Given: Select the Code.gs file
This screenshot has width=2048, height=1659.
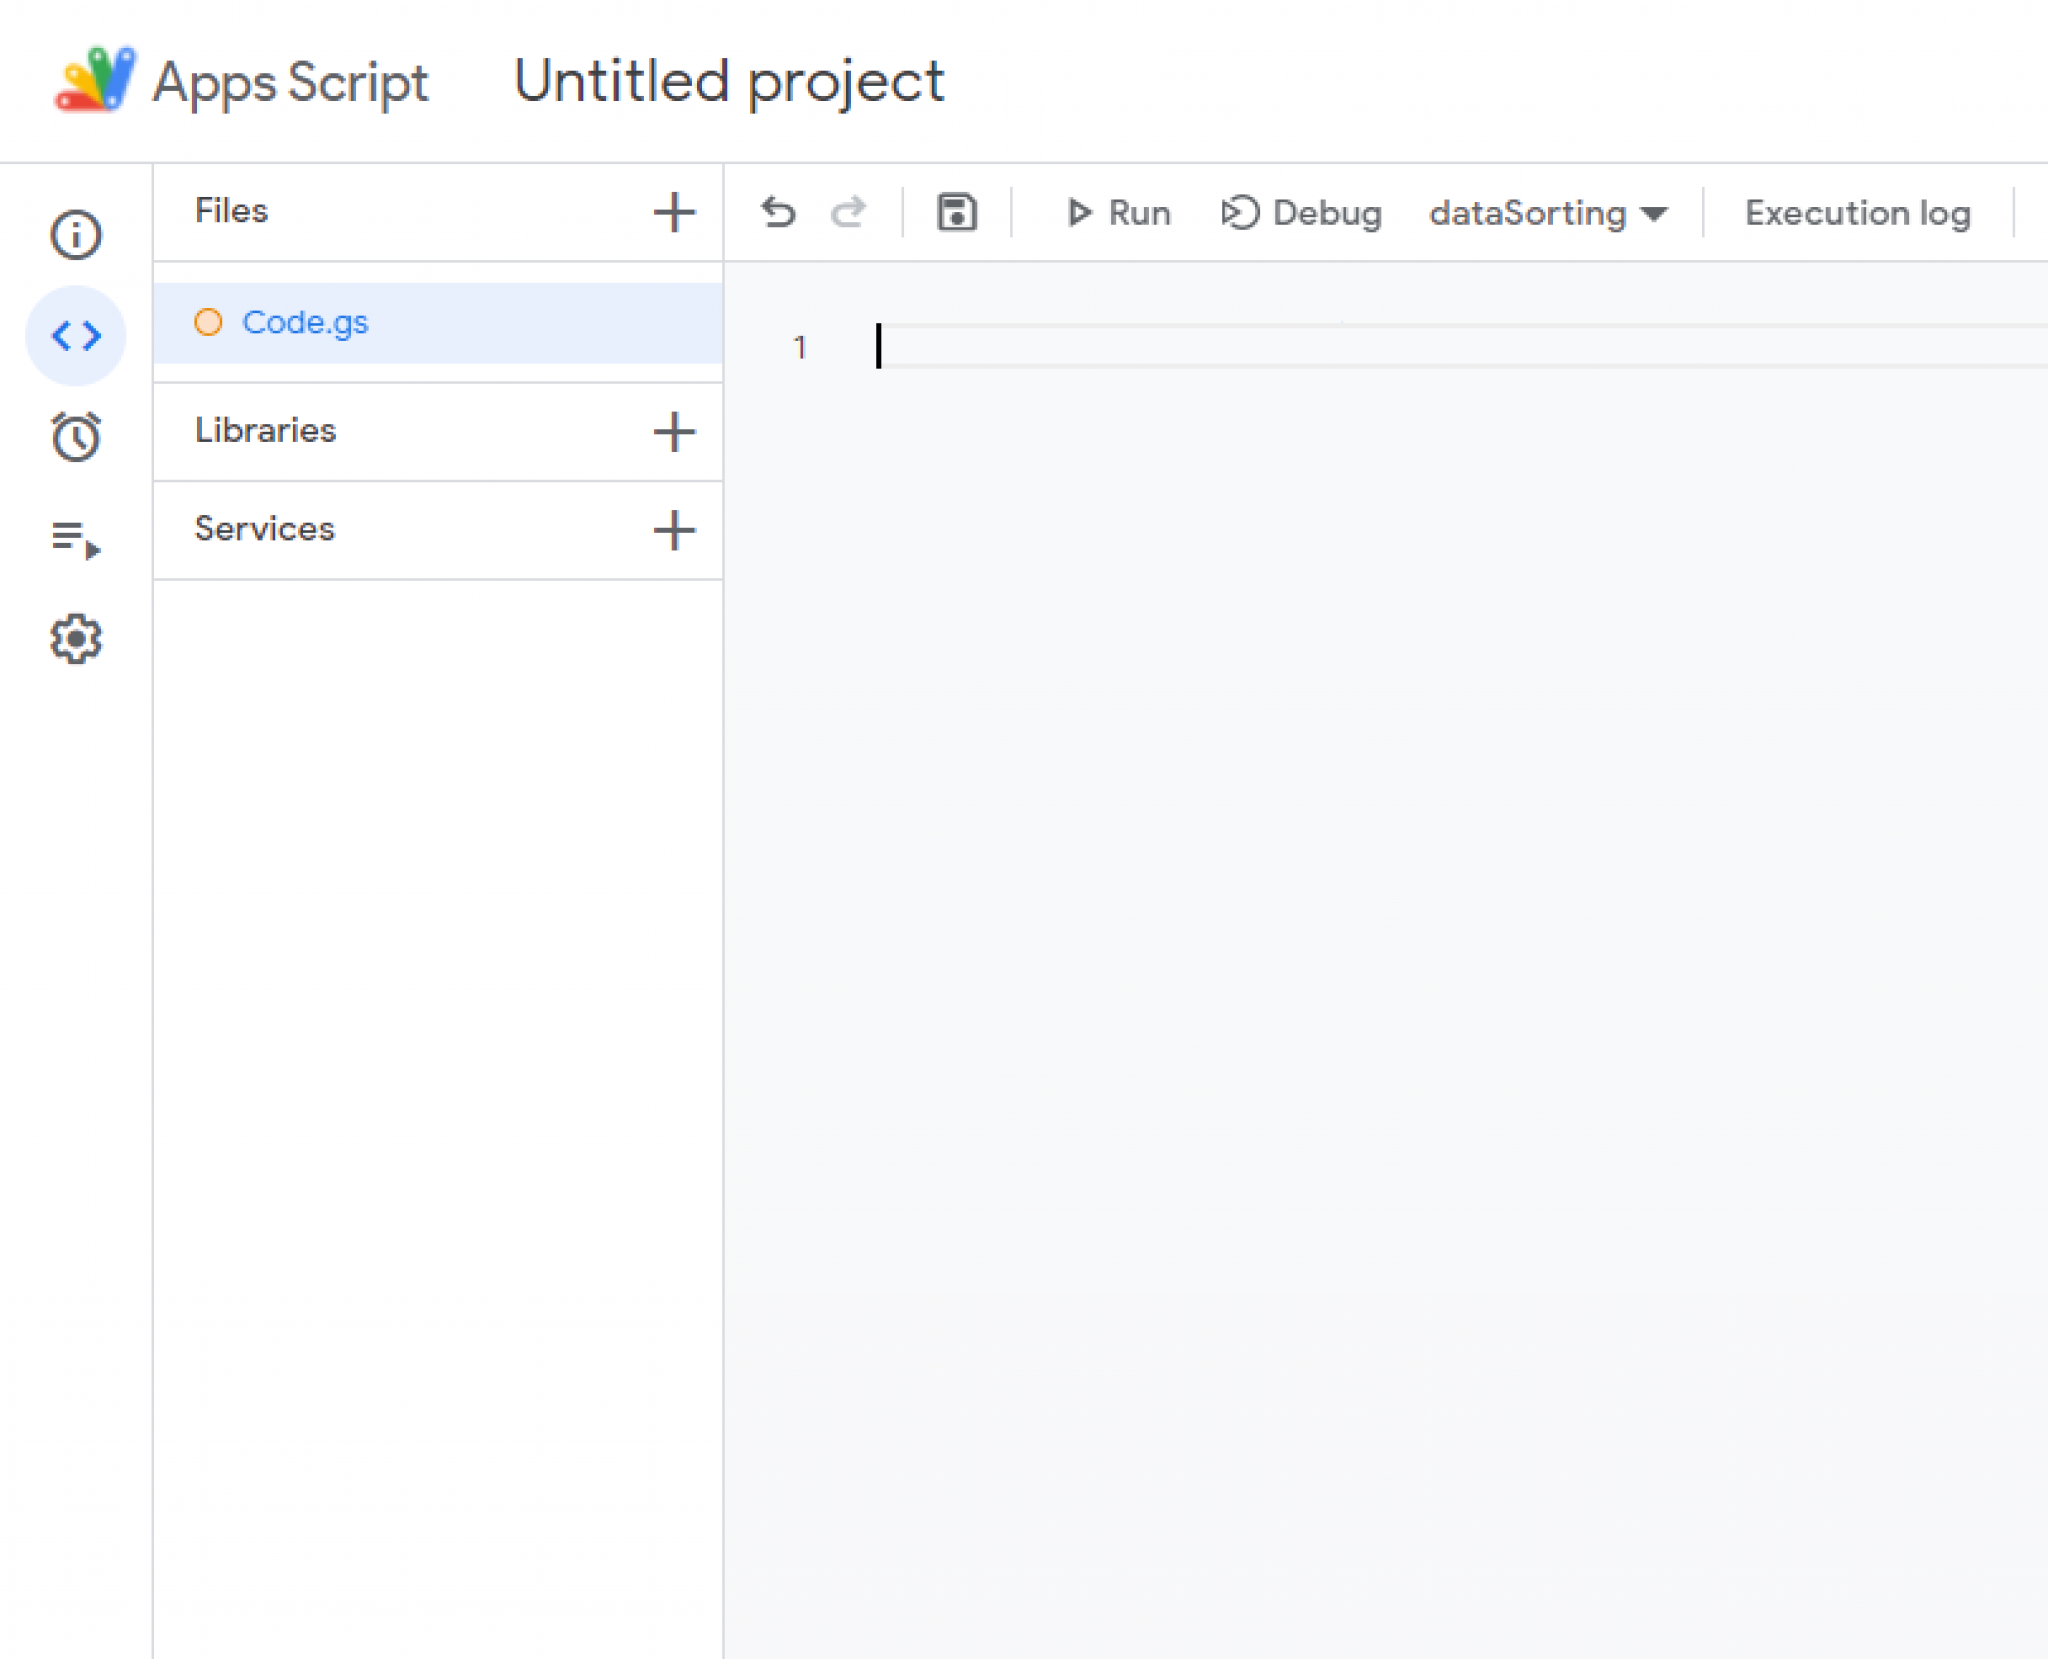Looking at the screenshot, I should pyautogui.click(x=438, y=322).
